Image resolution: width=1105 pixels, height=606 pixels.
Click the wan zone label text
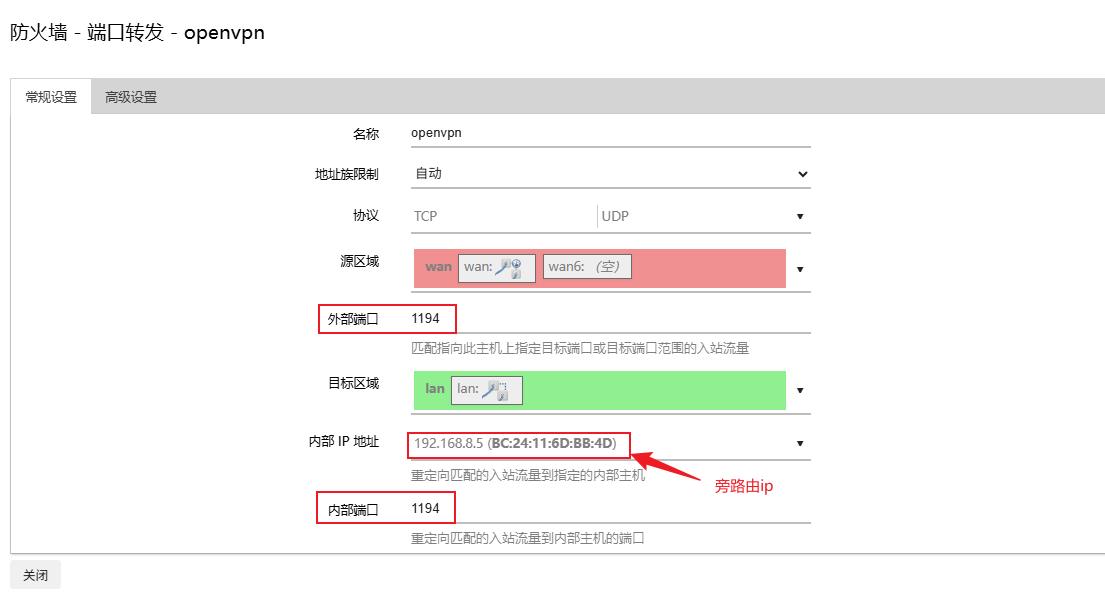click(x=438, y=267)
